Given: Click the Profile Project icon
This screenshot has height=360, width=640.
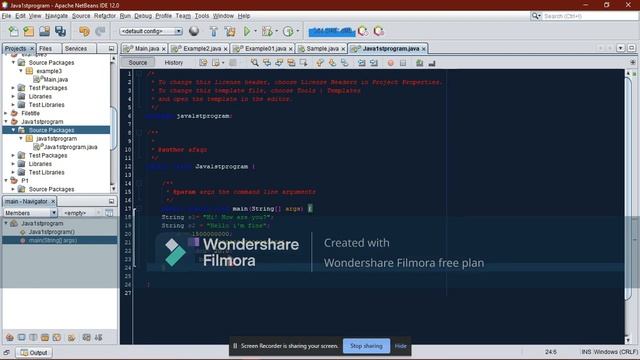Looking at the screenshot, I should pyautogui.click(x=288, y=31).
